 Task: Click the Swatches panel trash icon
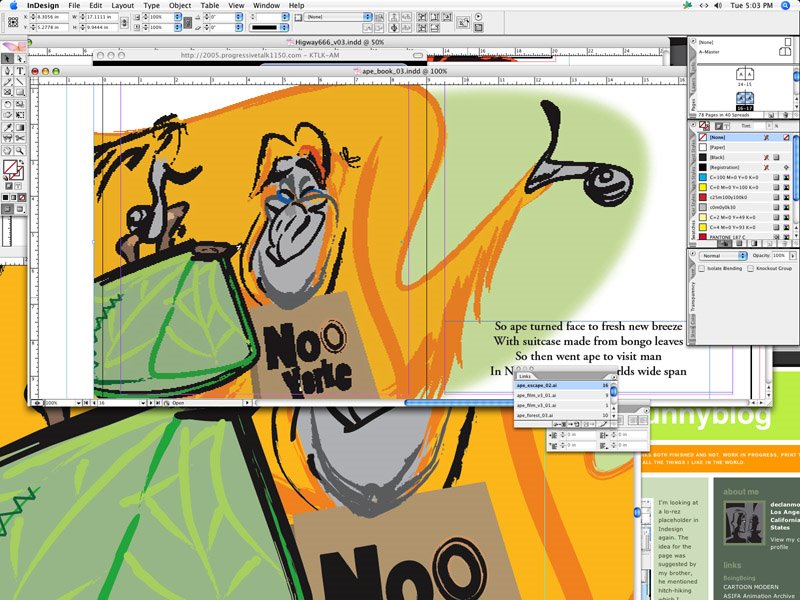click(786, 244)
